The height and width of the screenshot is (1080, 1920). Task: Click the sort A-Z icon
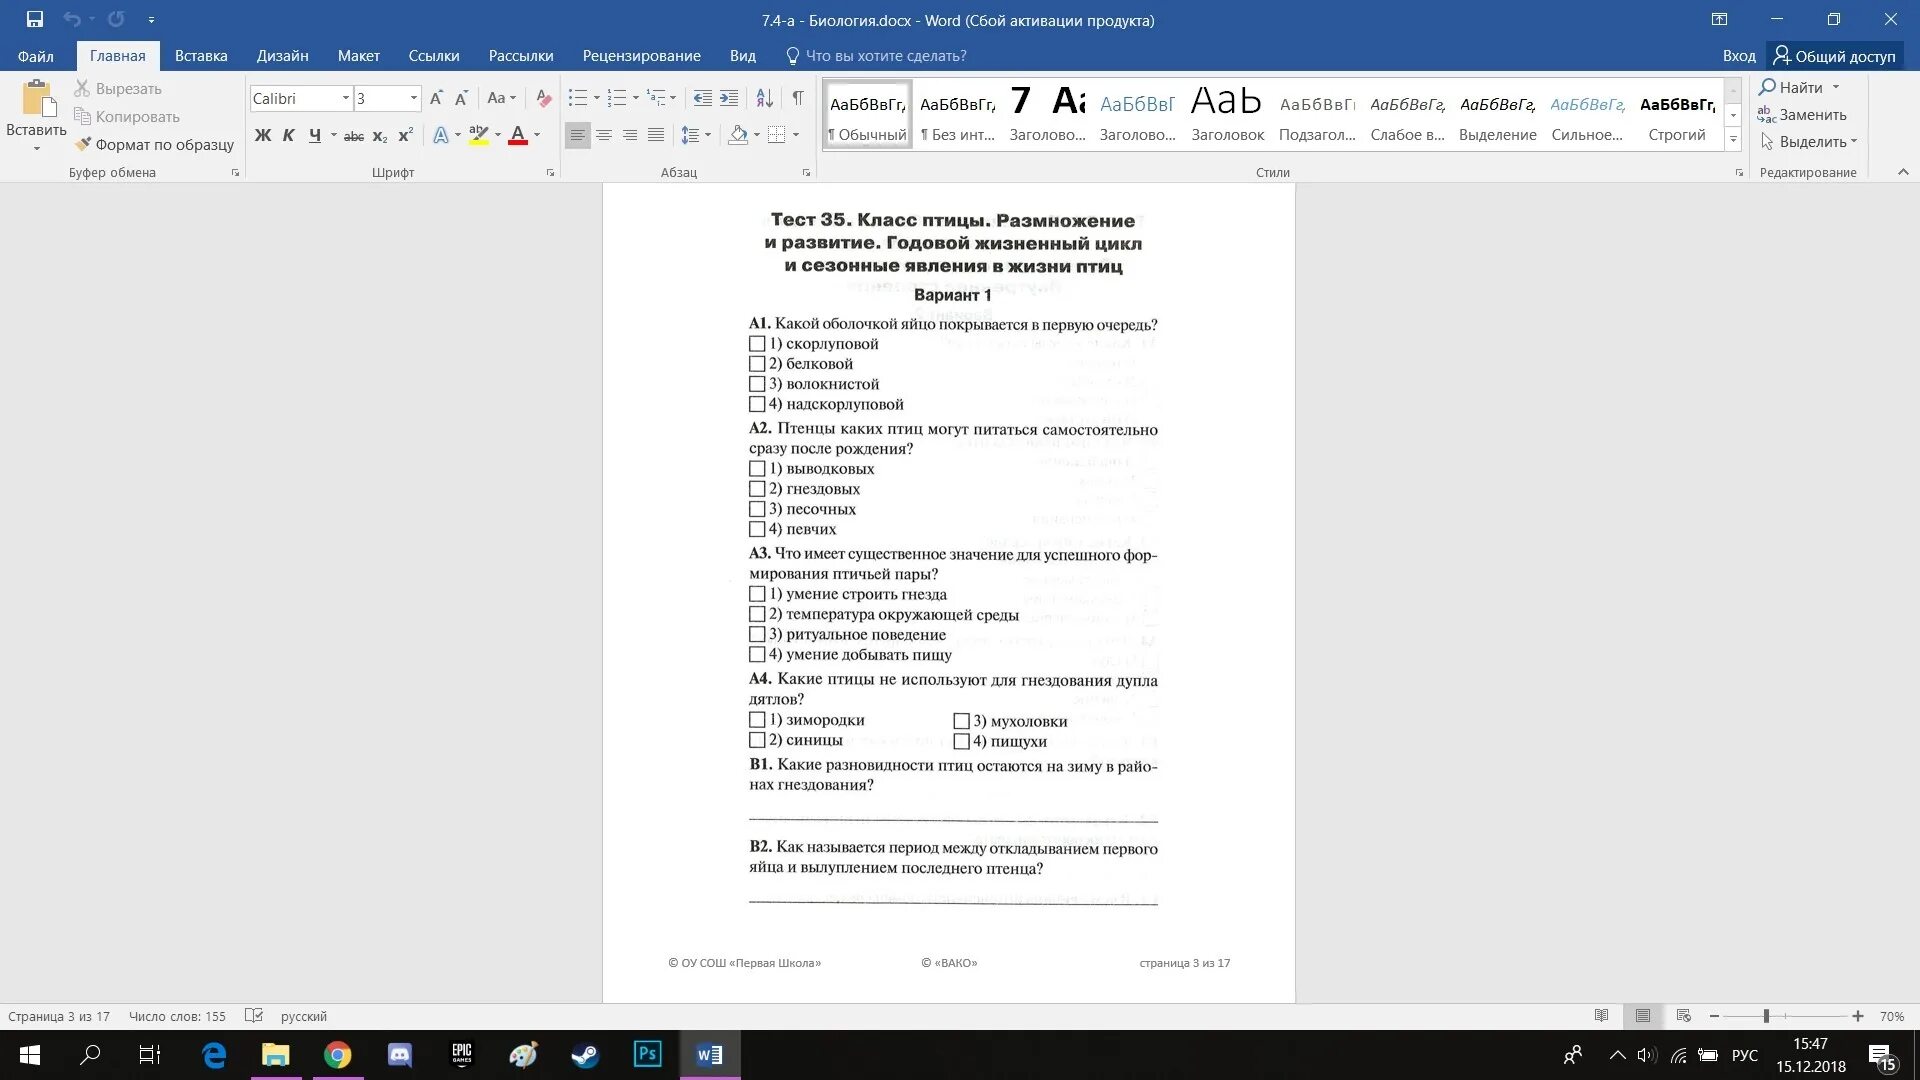click(x=764, y=98)
